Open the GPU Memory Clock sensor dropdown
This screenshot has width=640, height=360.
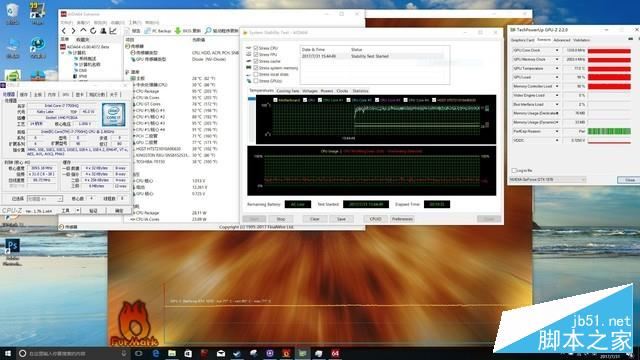[x=557, y=59]
